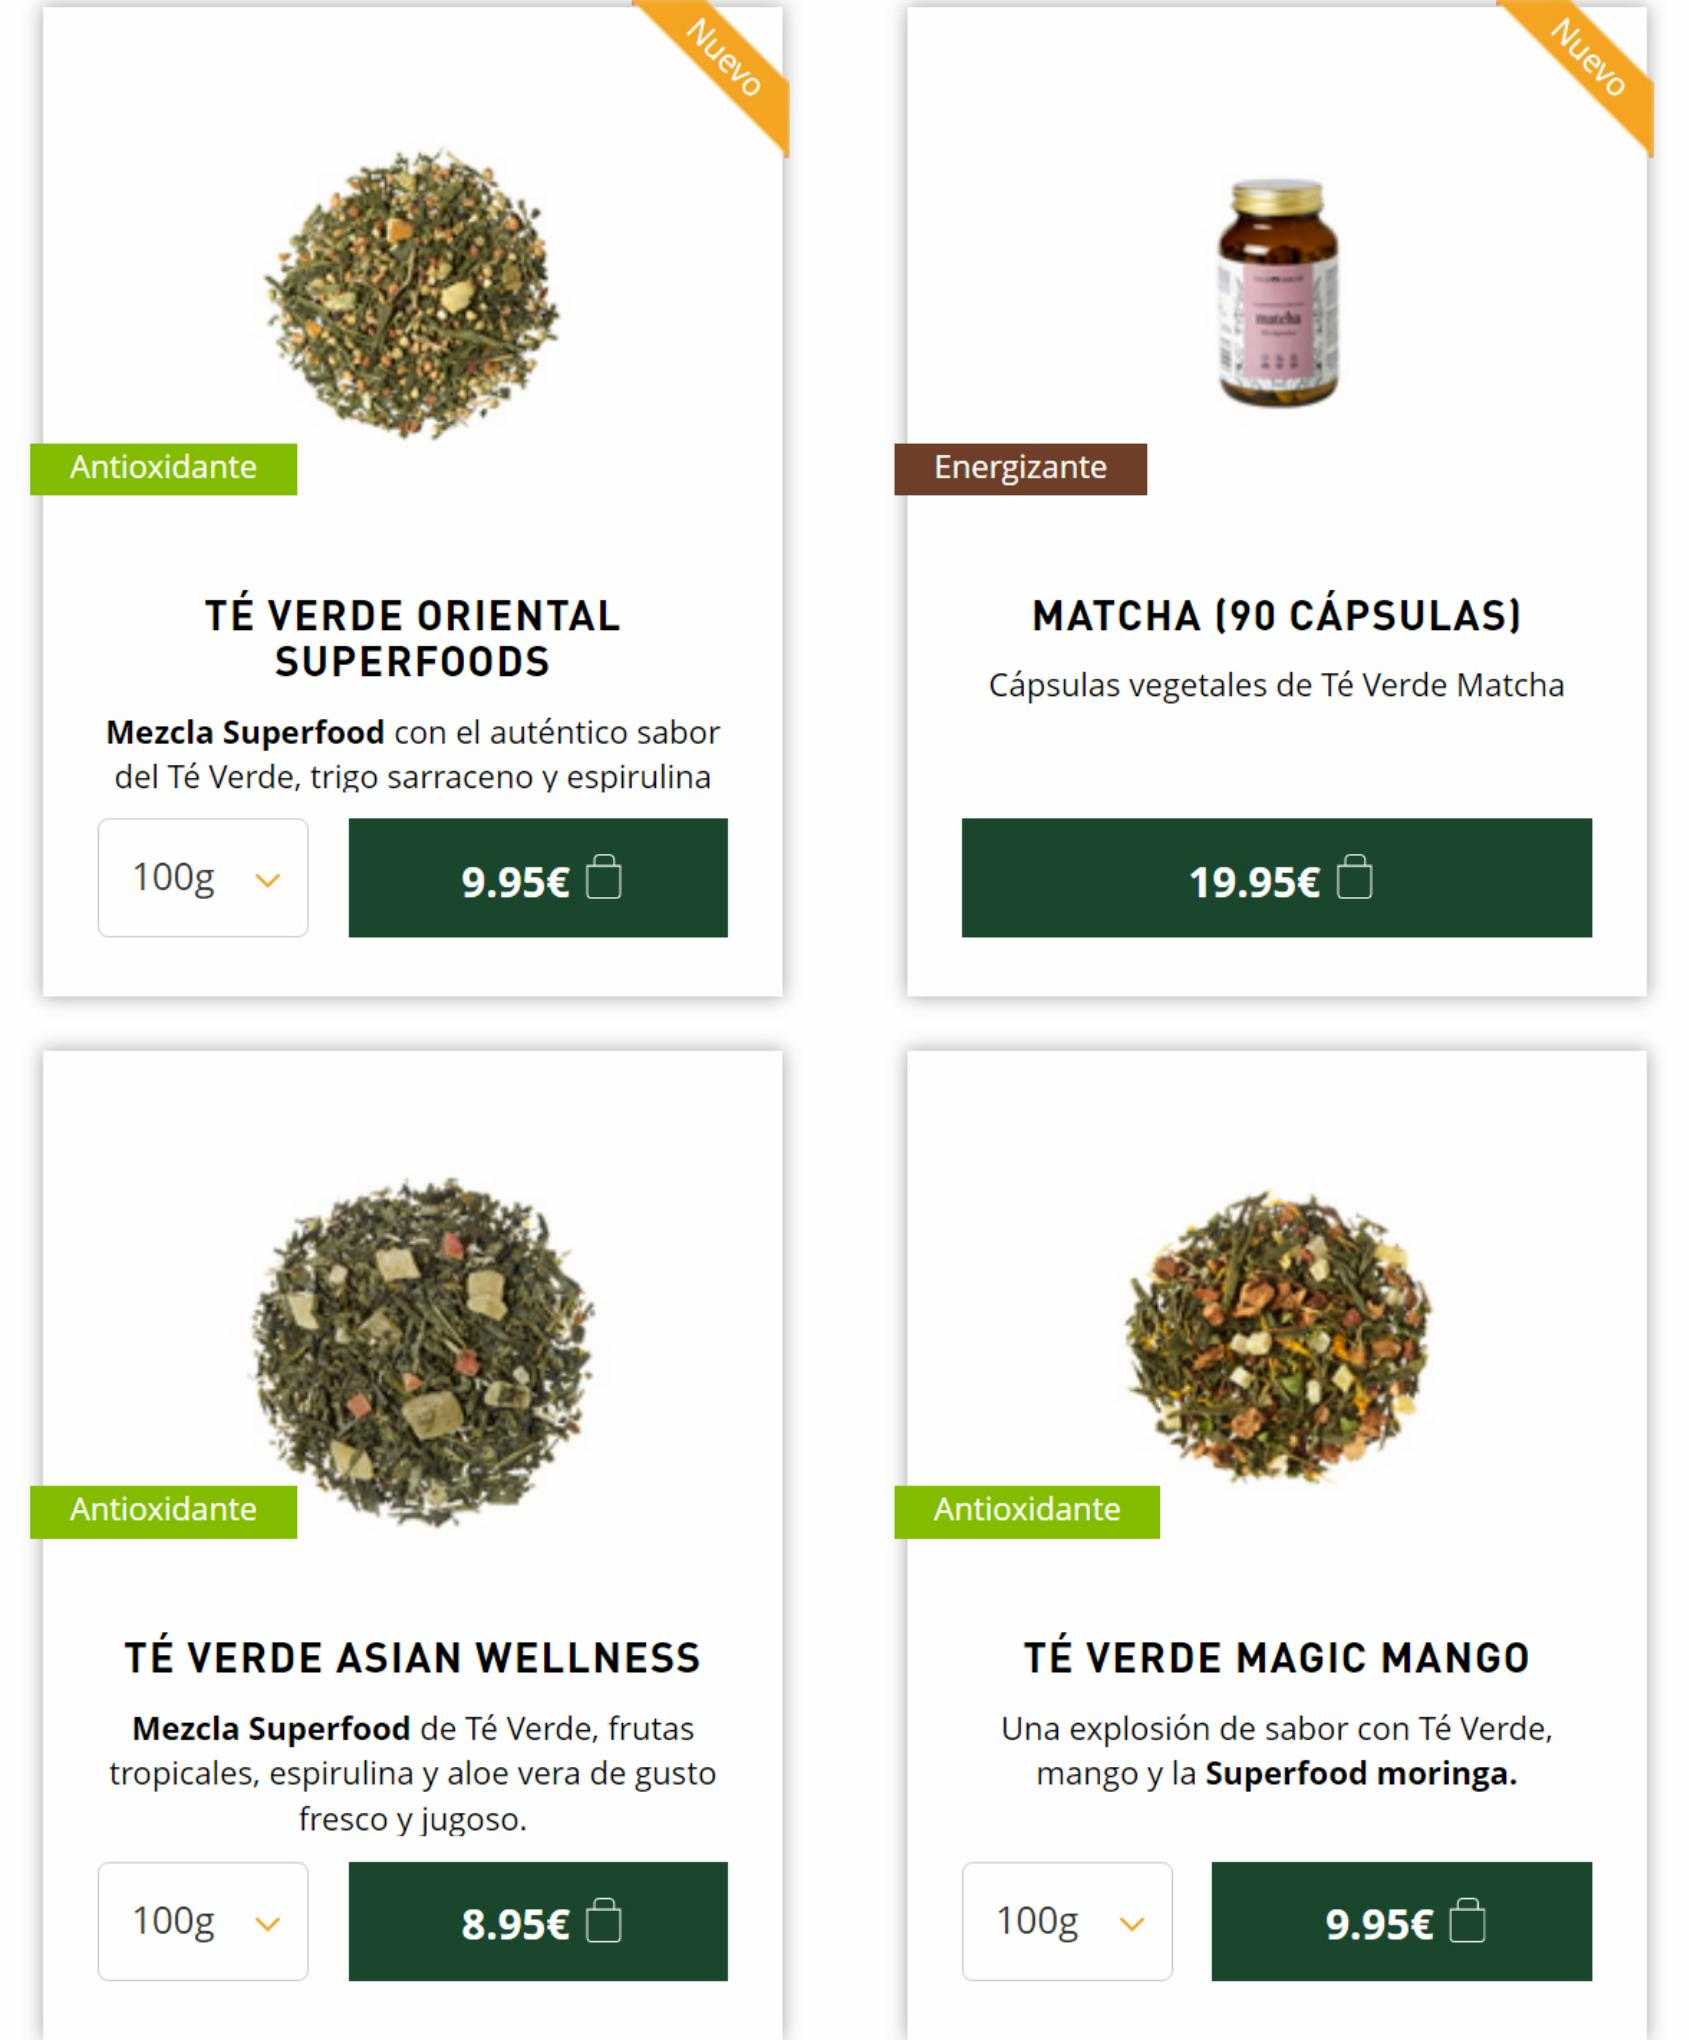This screenshot has height=2040, width=1689.
Task: Add Magic Mango tea for 9.95€
Action: click(1402, 1921)
